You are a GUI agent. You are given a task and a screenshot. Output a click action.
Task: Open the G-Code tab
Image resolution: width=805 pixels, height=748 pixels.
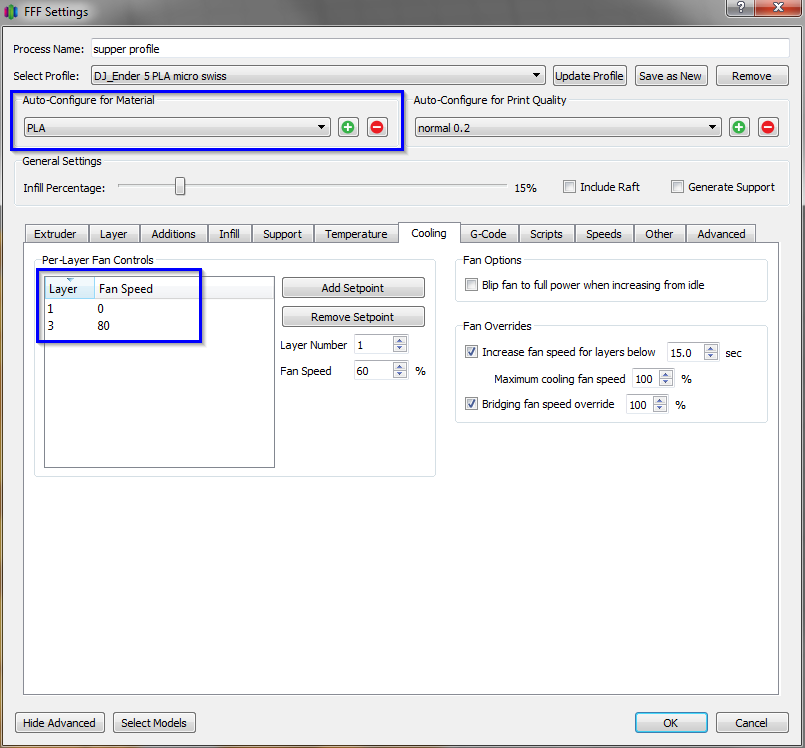point(488,234)
